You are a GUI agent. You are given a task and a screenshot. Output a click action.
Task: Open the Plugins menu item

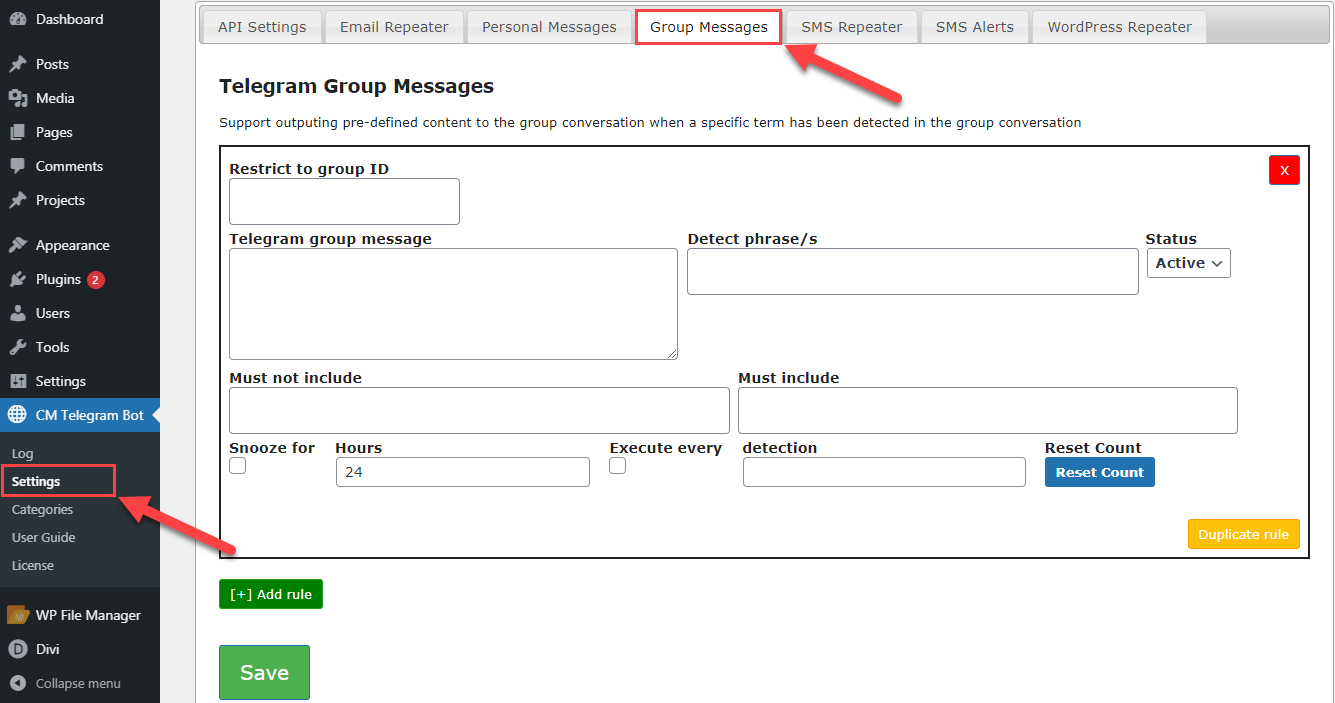(x=80, y=279)
